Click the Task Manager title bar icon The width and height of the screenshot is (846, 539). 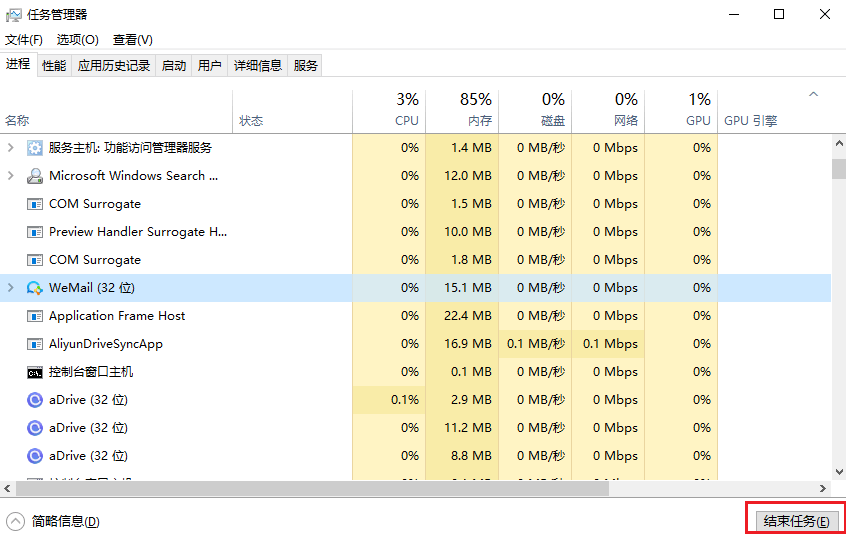point(13,15)
